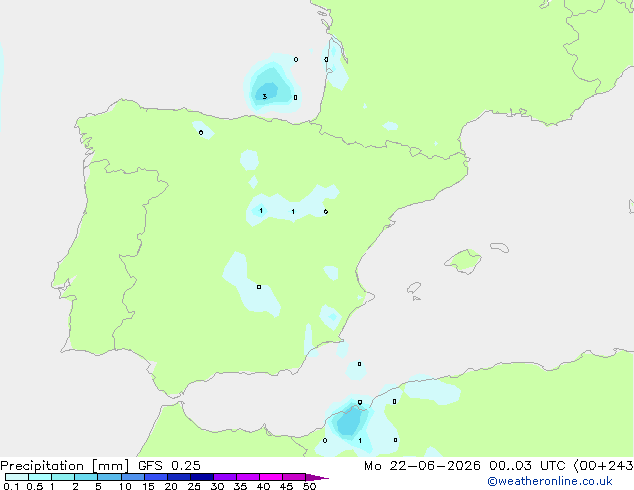
Task: Pick the 15–20 mm blue legend swatch
Action: (156, 477)
